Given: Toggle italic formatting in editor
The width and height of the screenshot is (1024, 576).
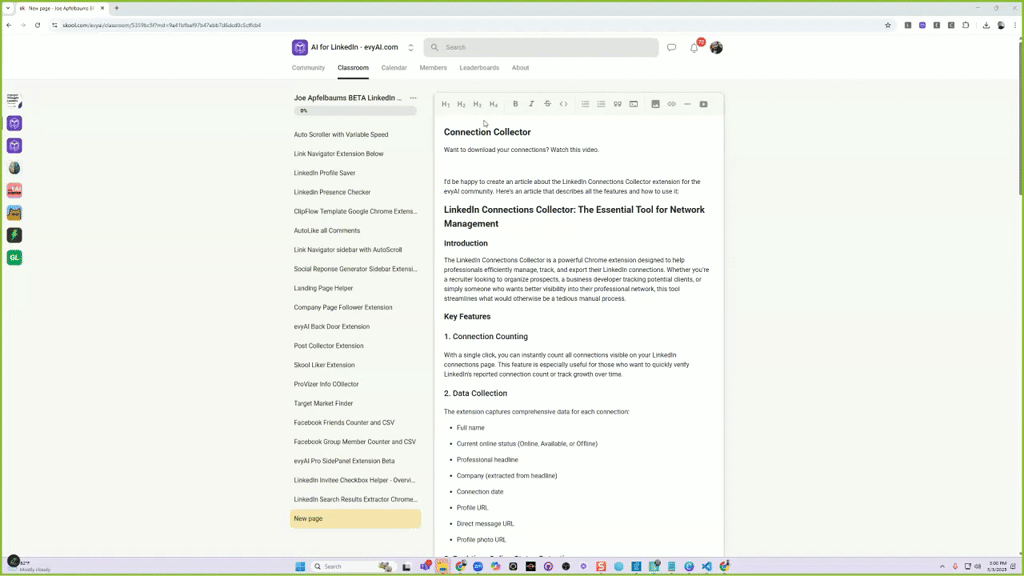Looking at the screenshot, I should click(532, 104).
